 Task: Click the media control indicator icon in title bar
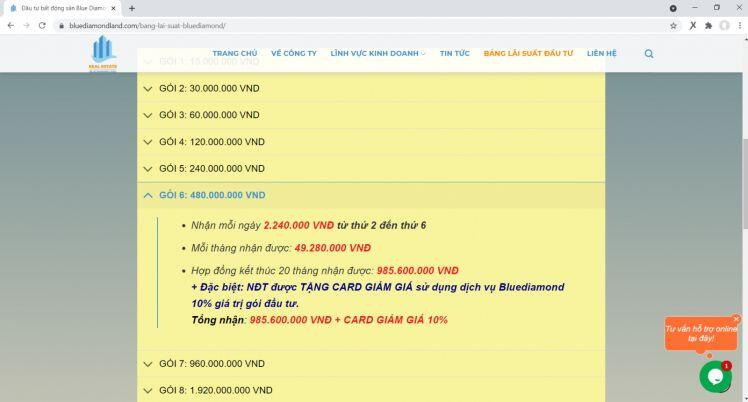(x=673, y=8)
